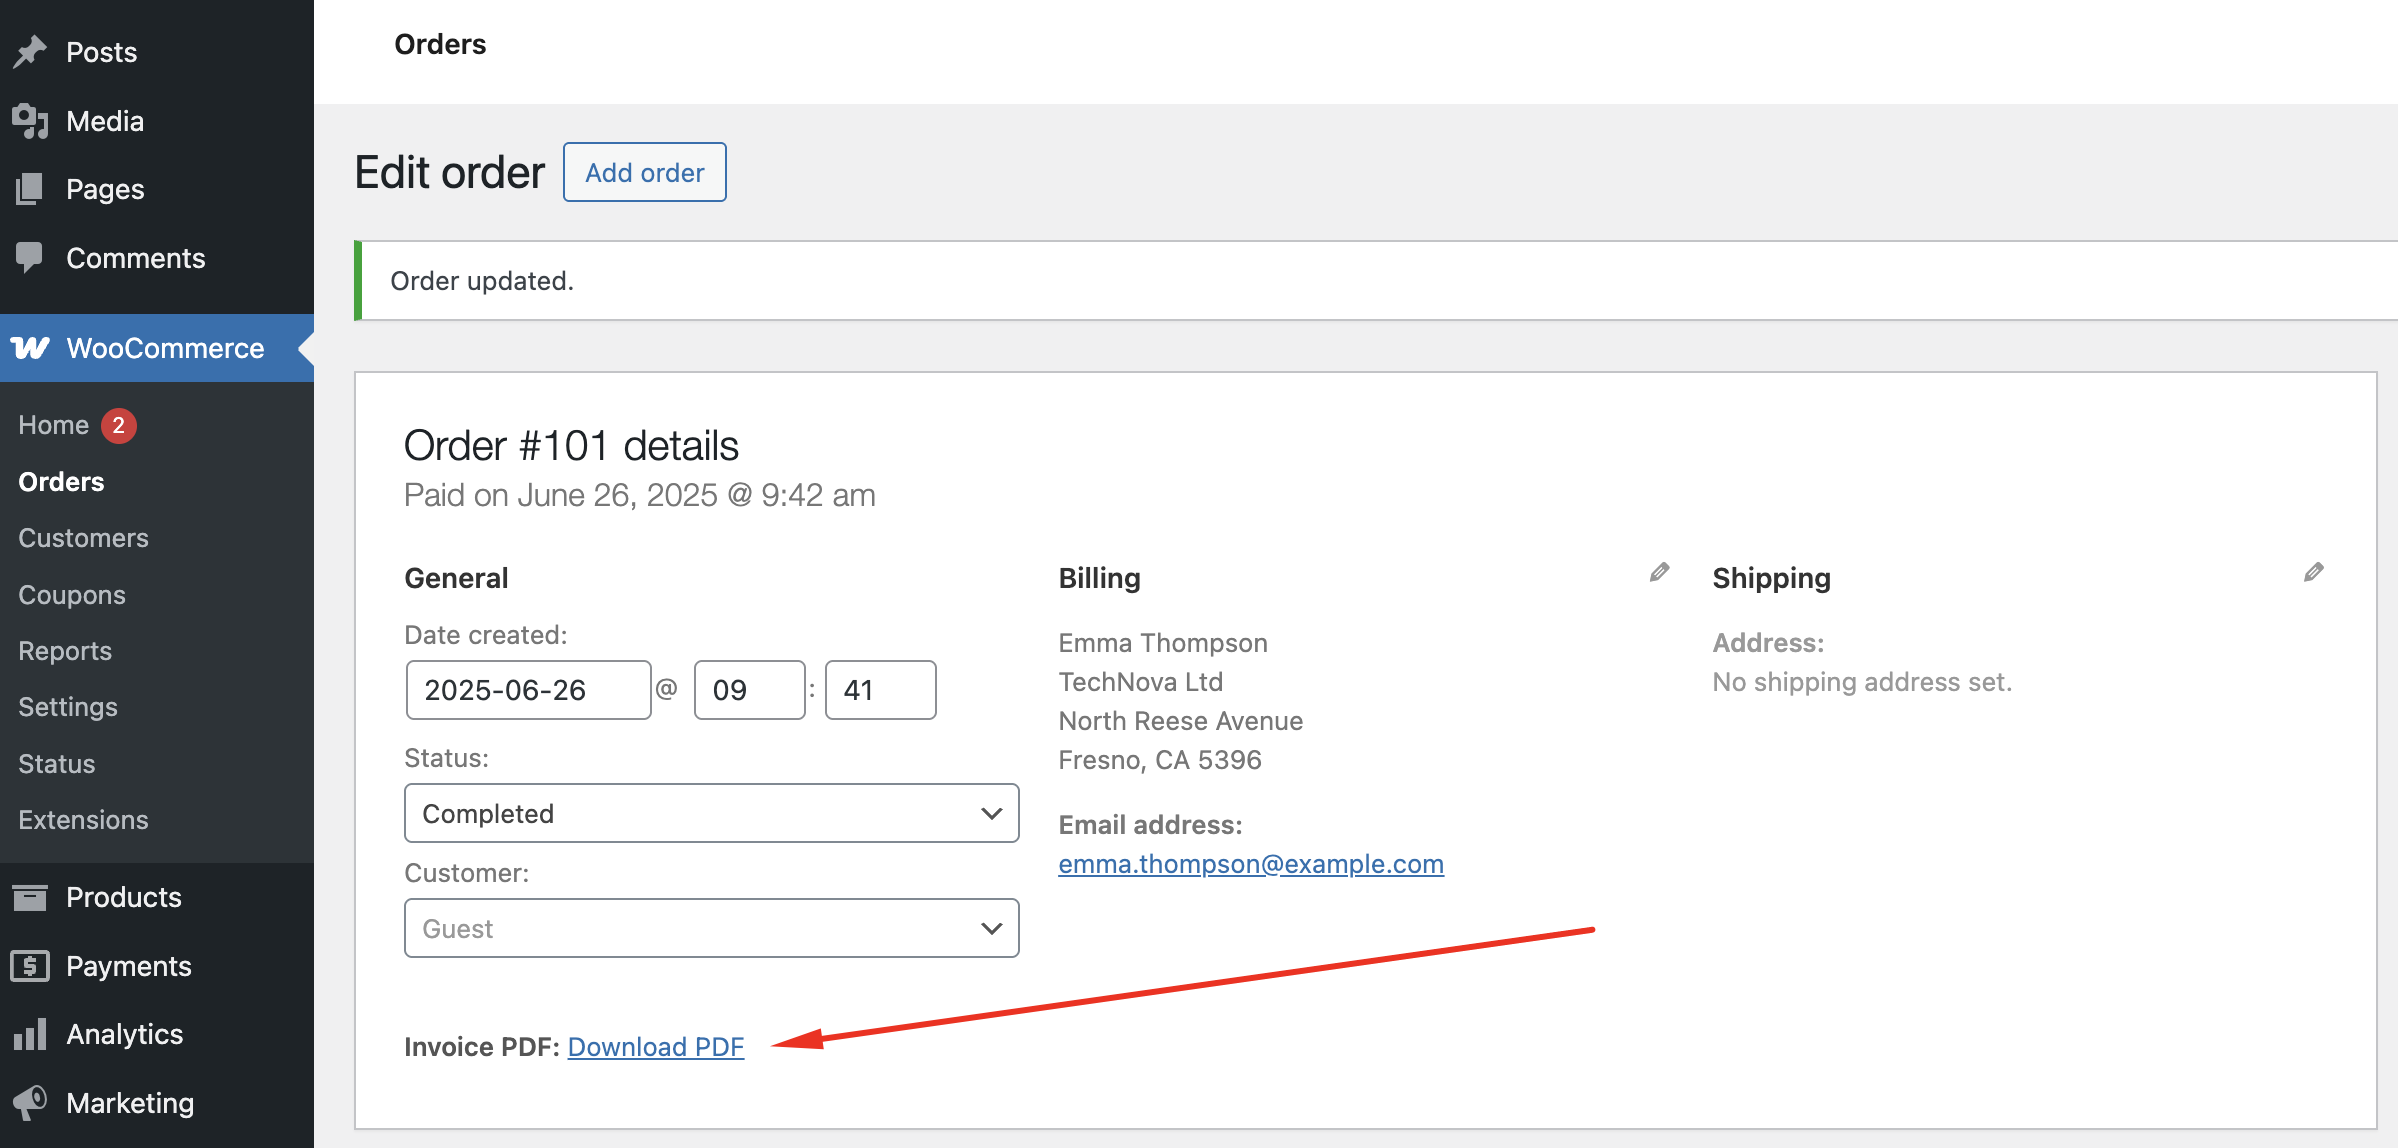This screenshot has width=2398, height=1148.
Task: Open Settings from the sidebar
Action: (67, 706)
